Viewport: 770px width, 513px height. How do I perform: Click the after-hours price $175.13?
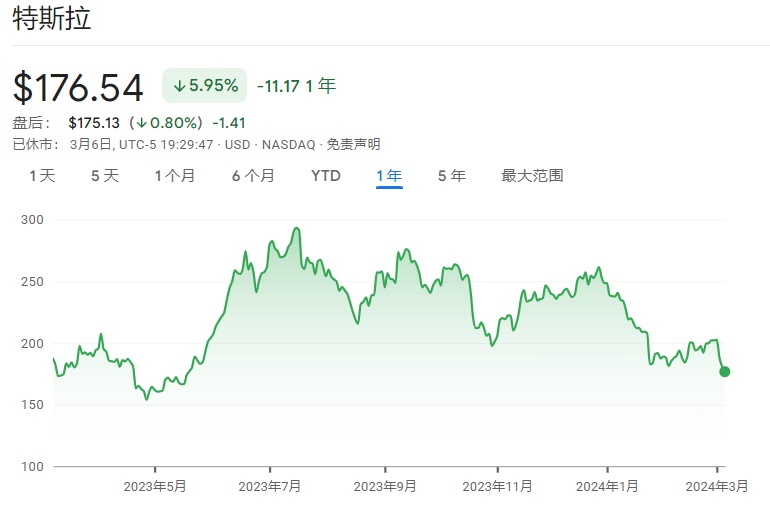click(x=94, y=123)
